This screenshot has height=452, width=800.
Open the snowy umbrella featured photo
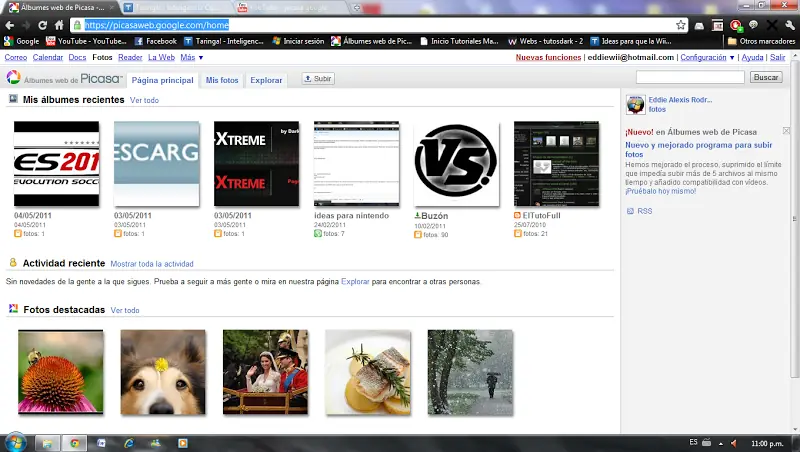470,372
